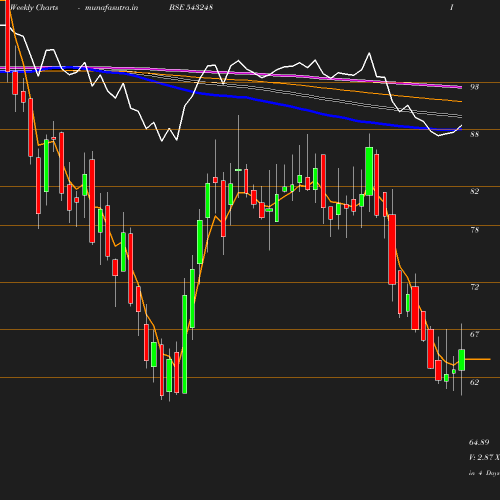Click the 67 price axis label
The image size is (500, 500).
(474, 334)
